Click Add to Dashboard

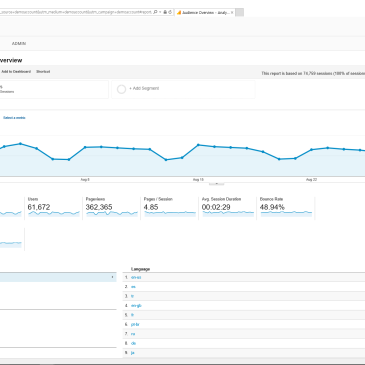[x=16, y=72]
